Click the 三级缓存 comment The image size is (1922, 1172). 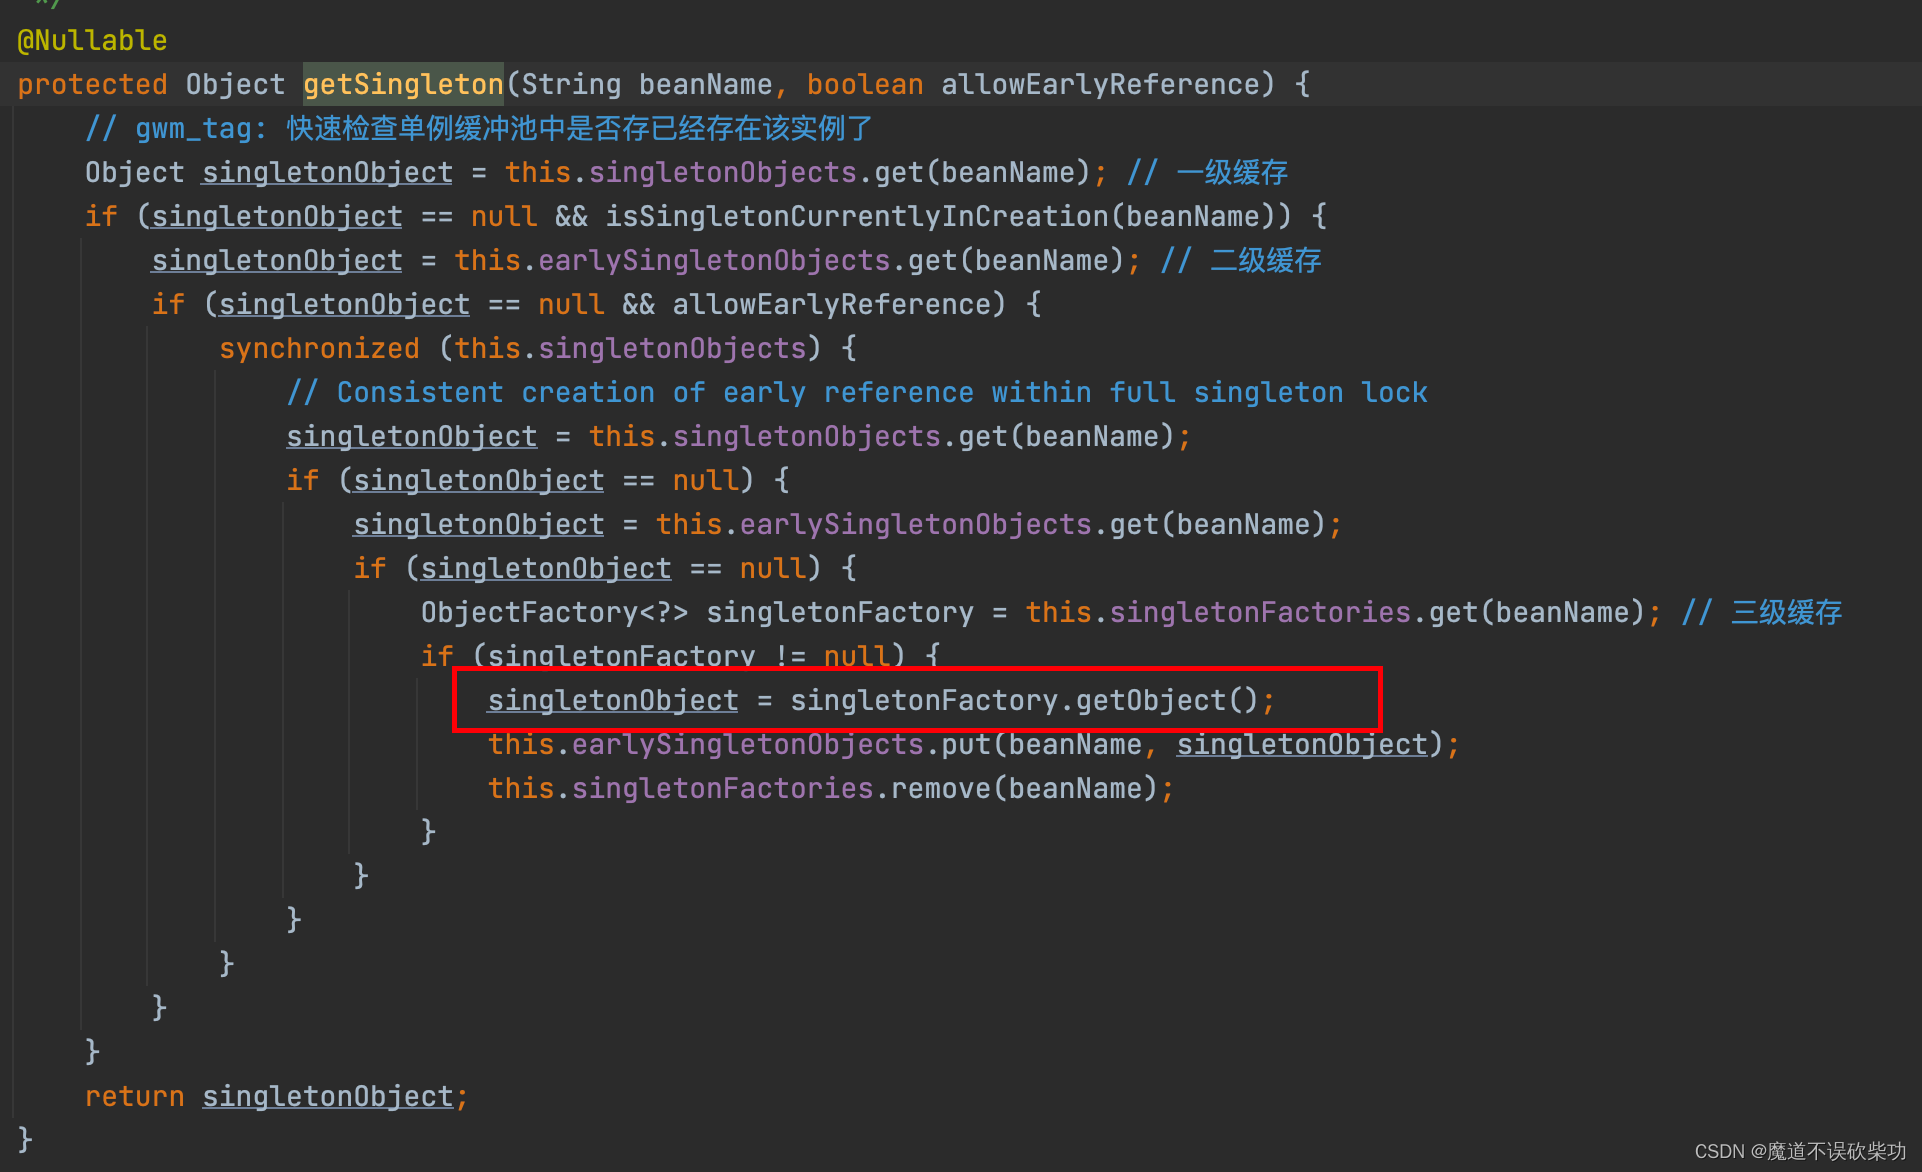pos(1786,612)
